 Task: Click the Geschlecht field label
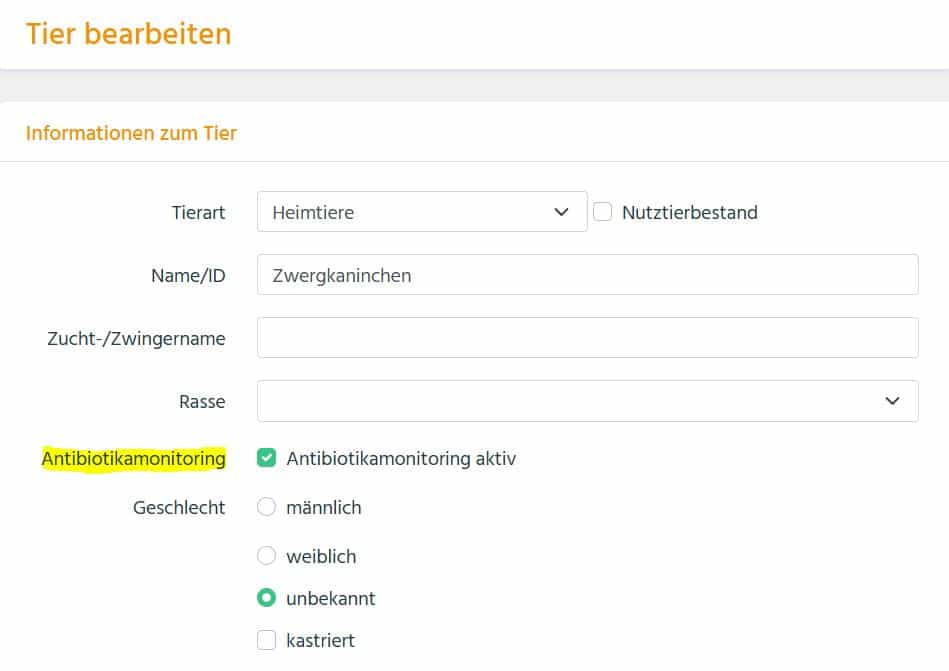click(179, 508)
